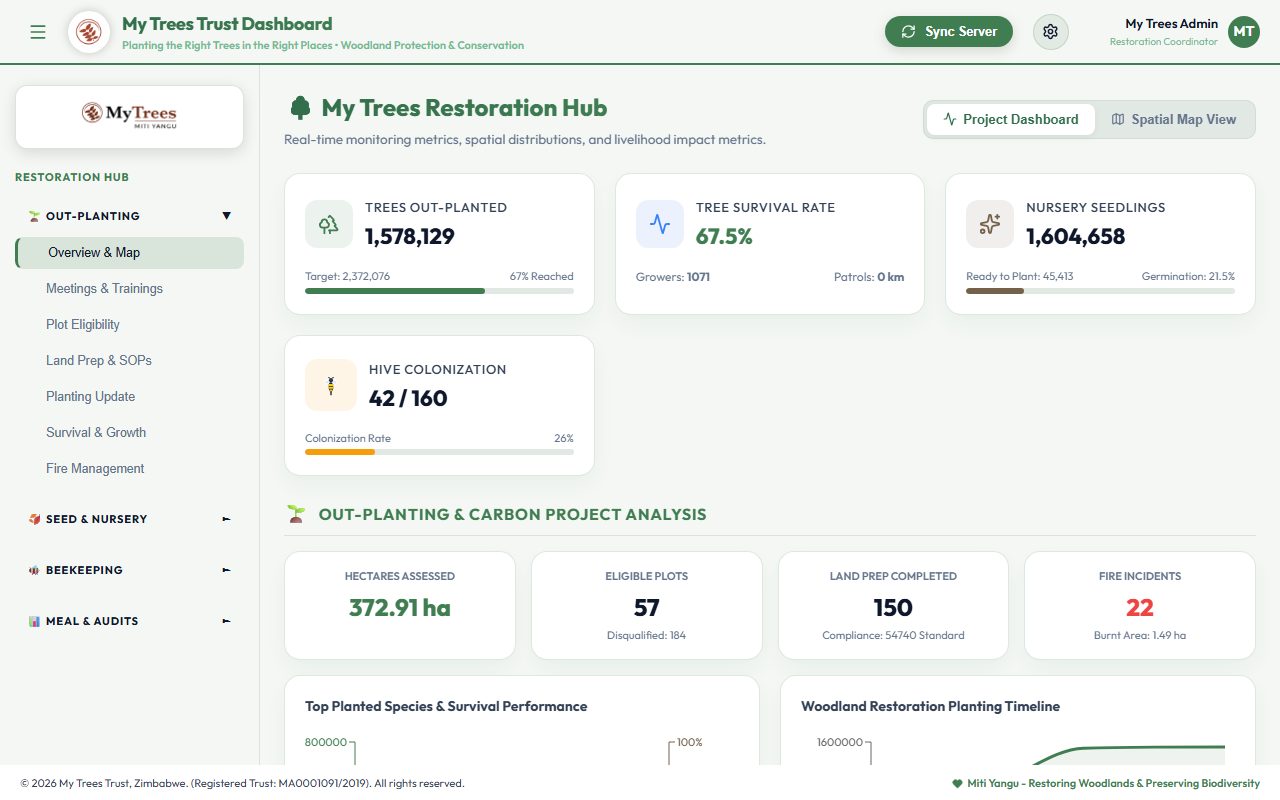Open Planting Update page
The height and width of the screenshot is (800, 1280).
pyautogui.click(x=129, y=397)
